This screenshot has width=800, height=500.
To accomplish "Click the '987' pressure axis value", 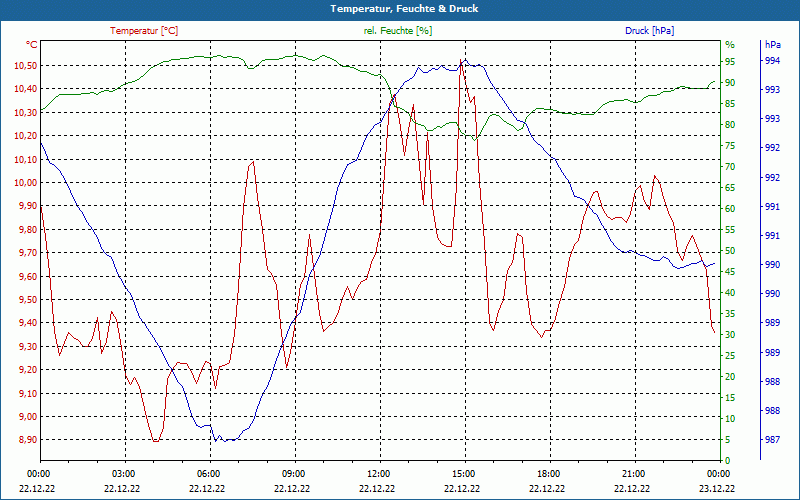I will point(773,440).
